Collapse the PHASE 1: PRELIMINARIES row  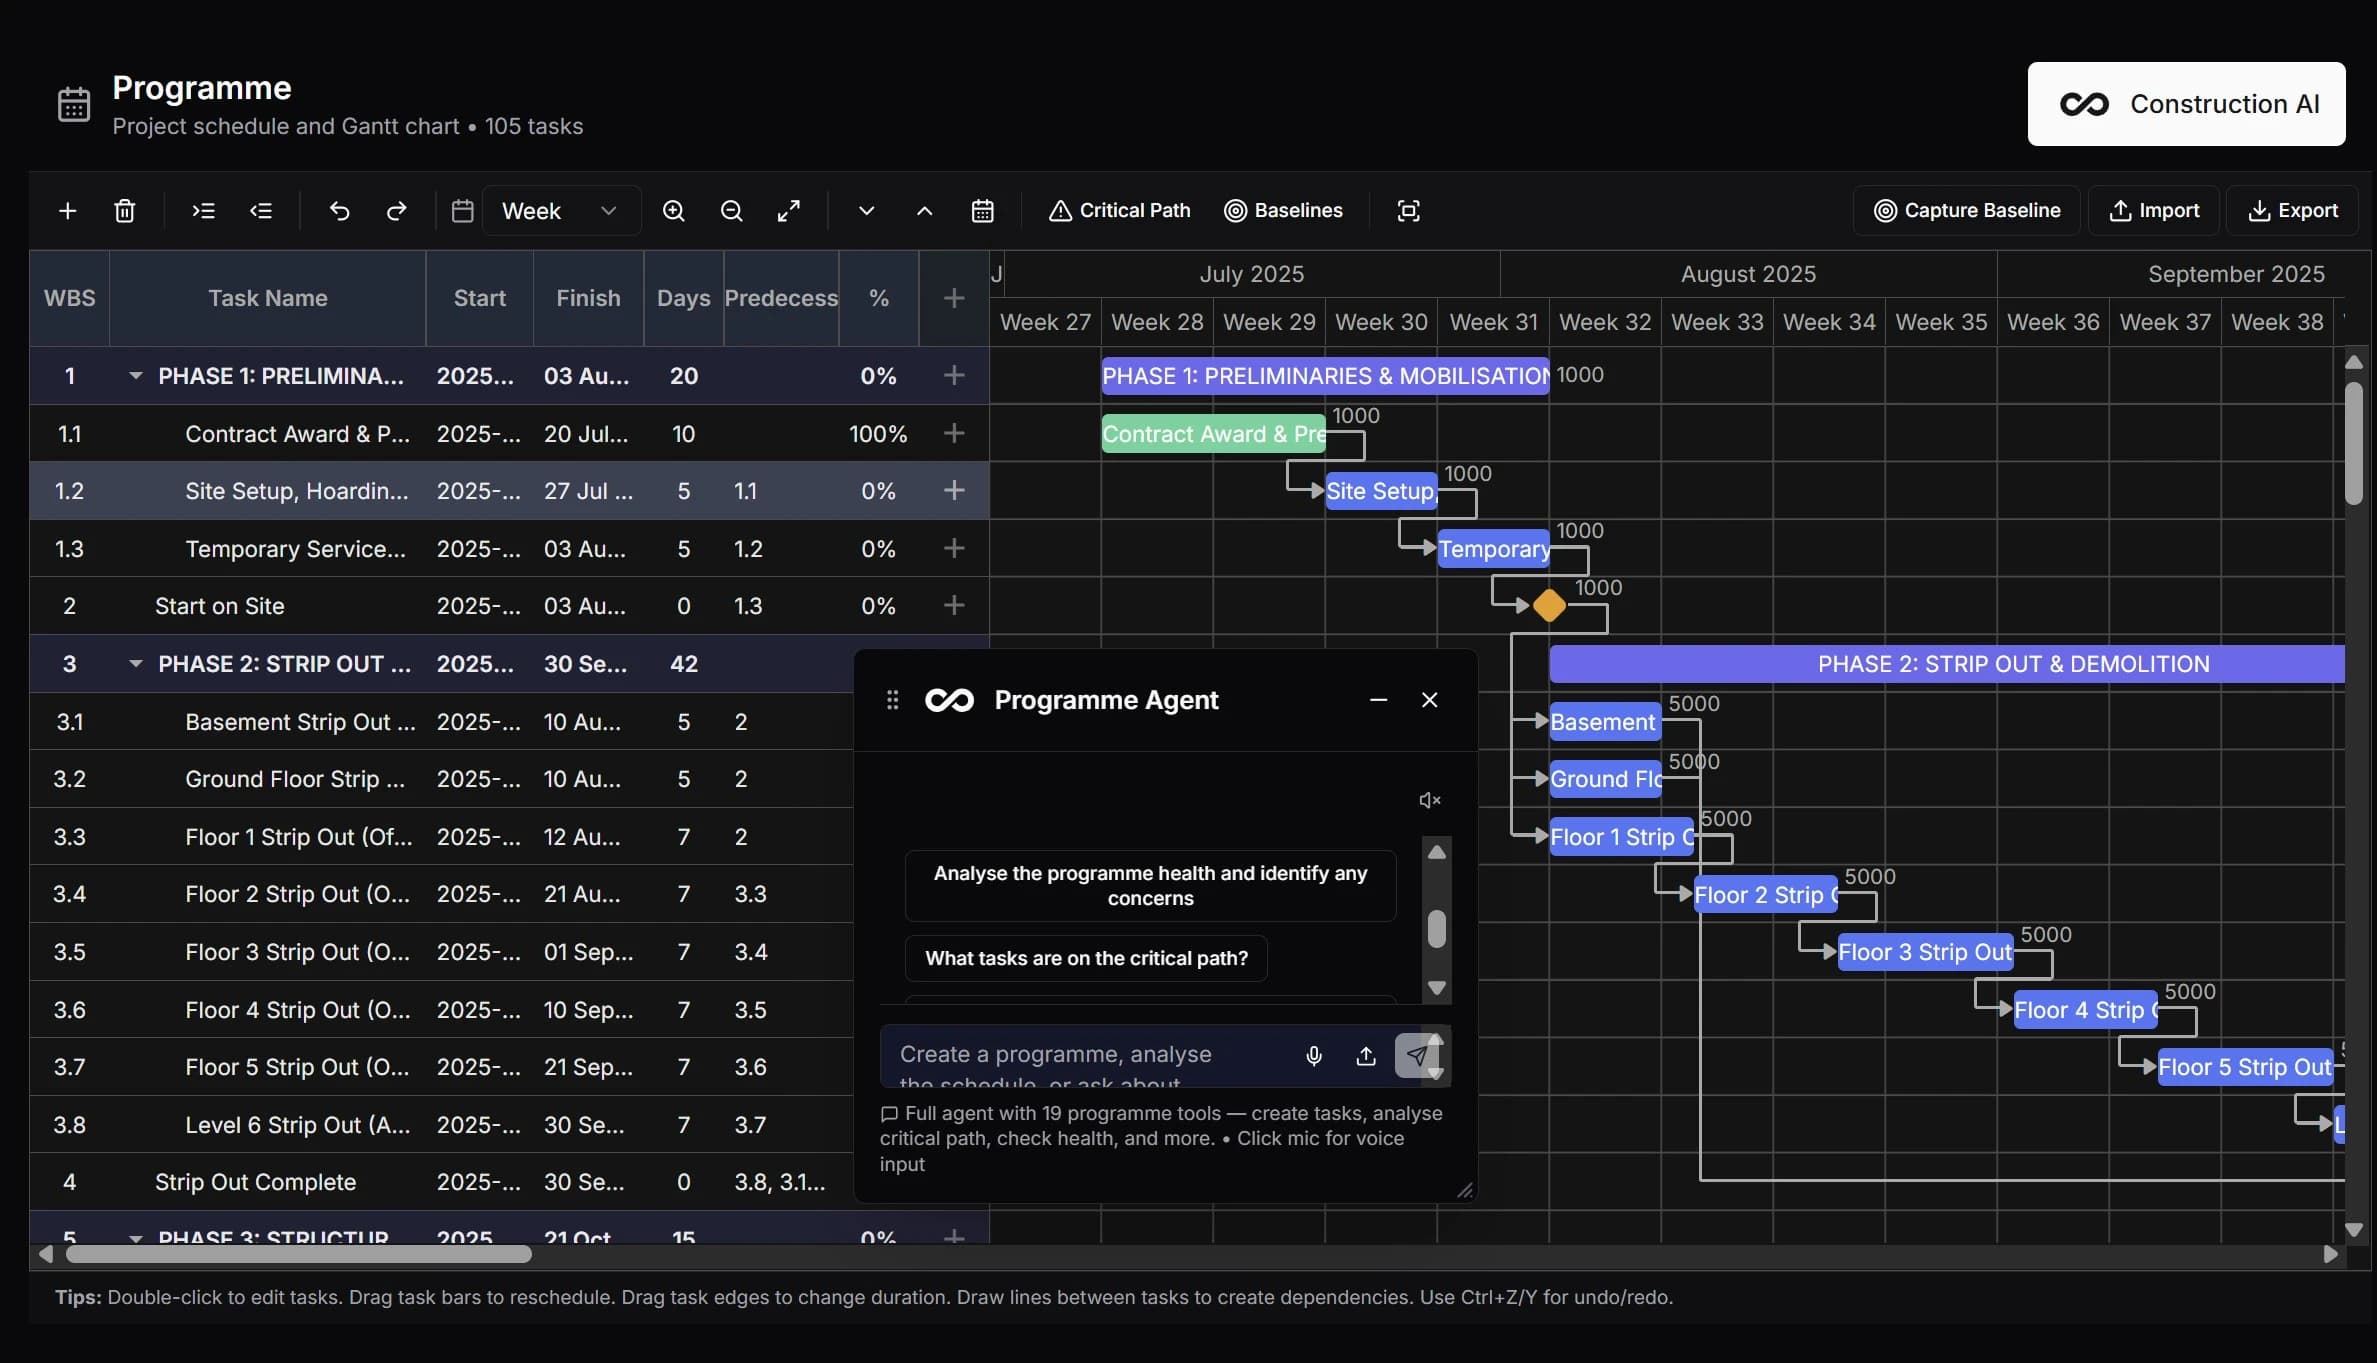[136, 376]
